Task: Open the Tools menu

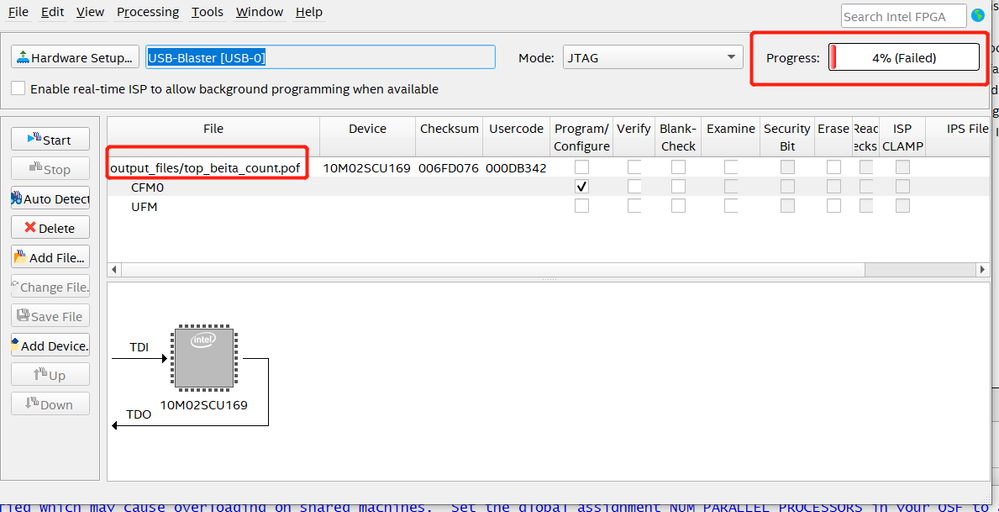Action: click(208, 12)
